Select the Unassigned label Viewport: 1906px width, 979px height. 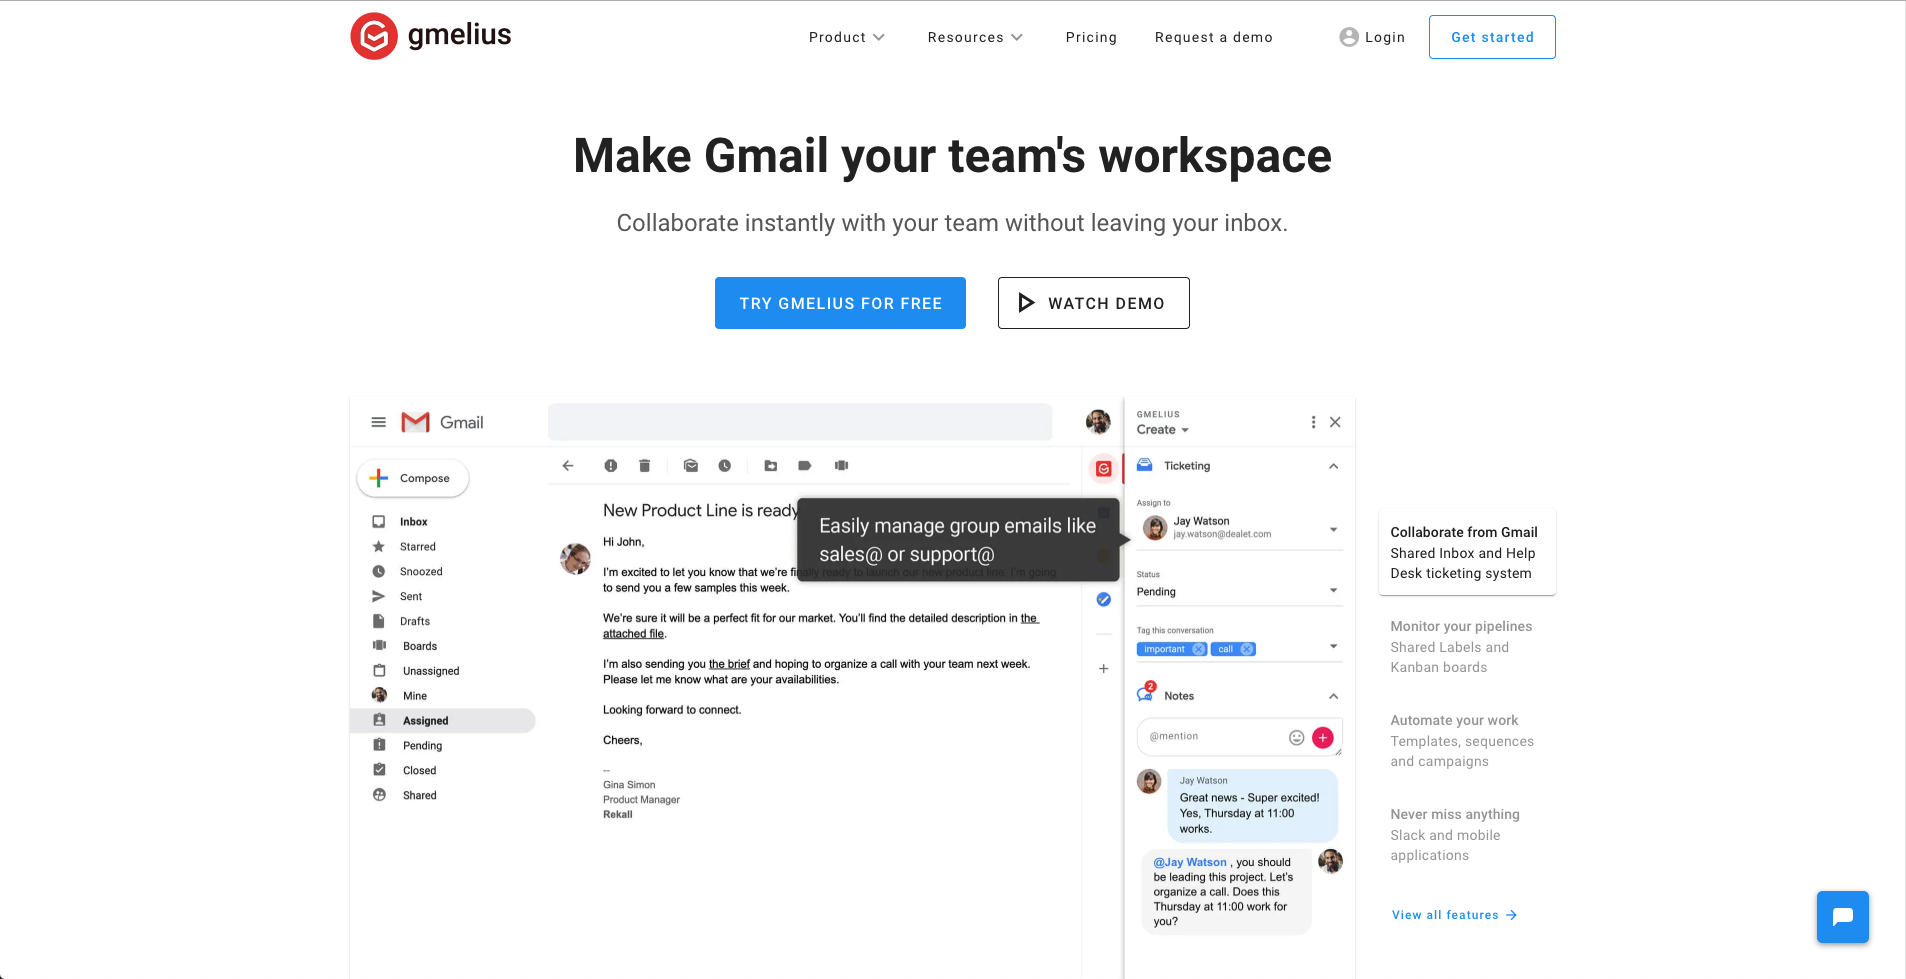tap(431, 671)
